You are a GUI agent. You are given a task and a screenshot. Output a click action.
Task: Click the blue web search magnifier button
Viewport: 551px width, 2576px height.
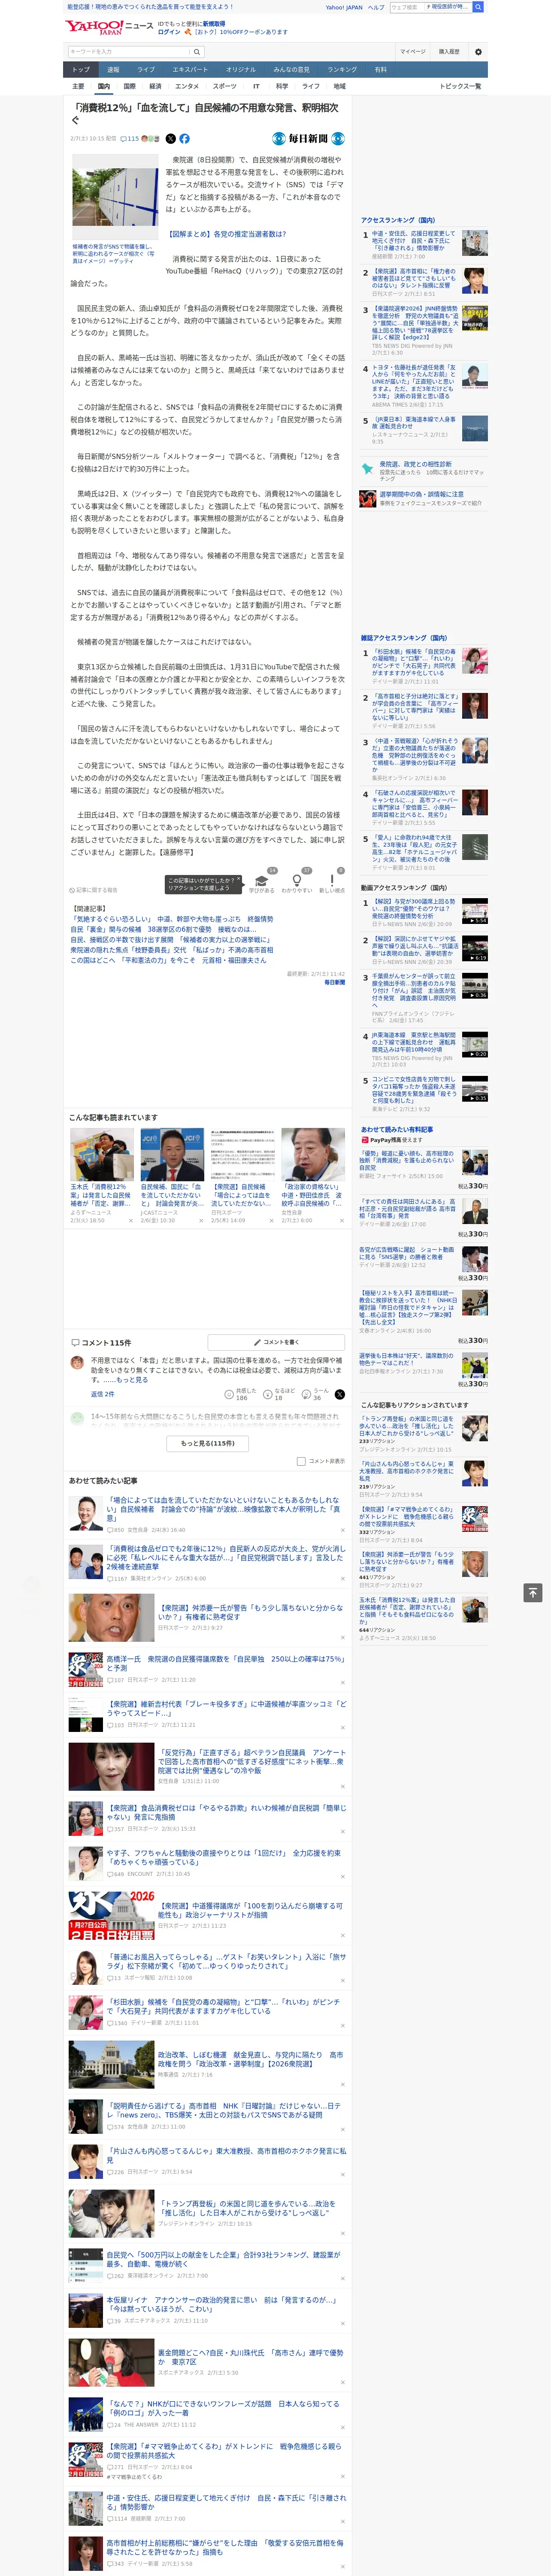pyautogui.click(x=478, y=7)
